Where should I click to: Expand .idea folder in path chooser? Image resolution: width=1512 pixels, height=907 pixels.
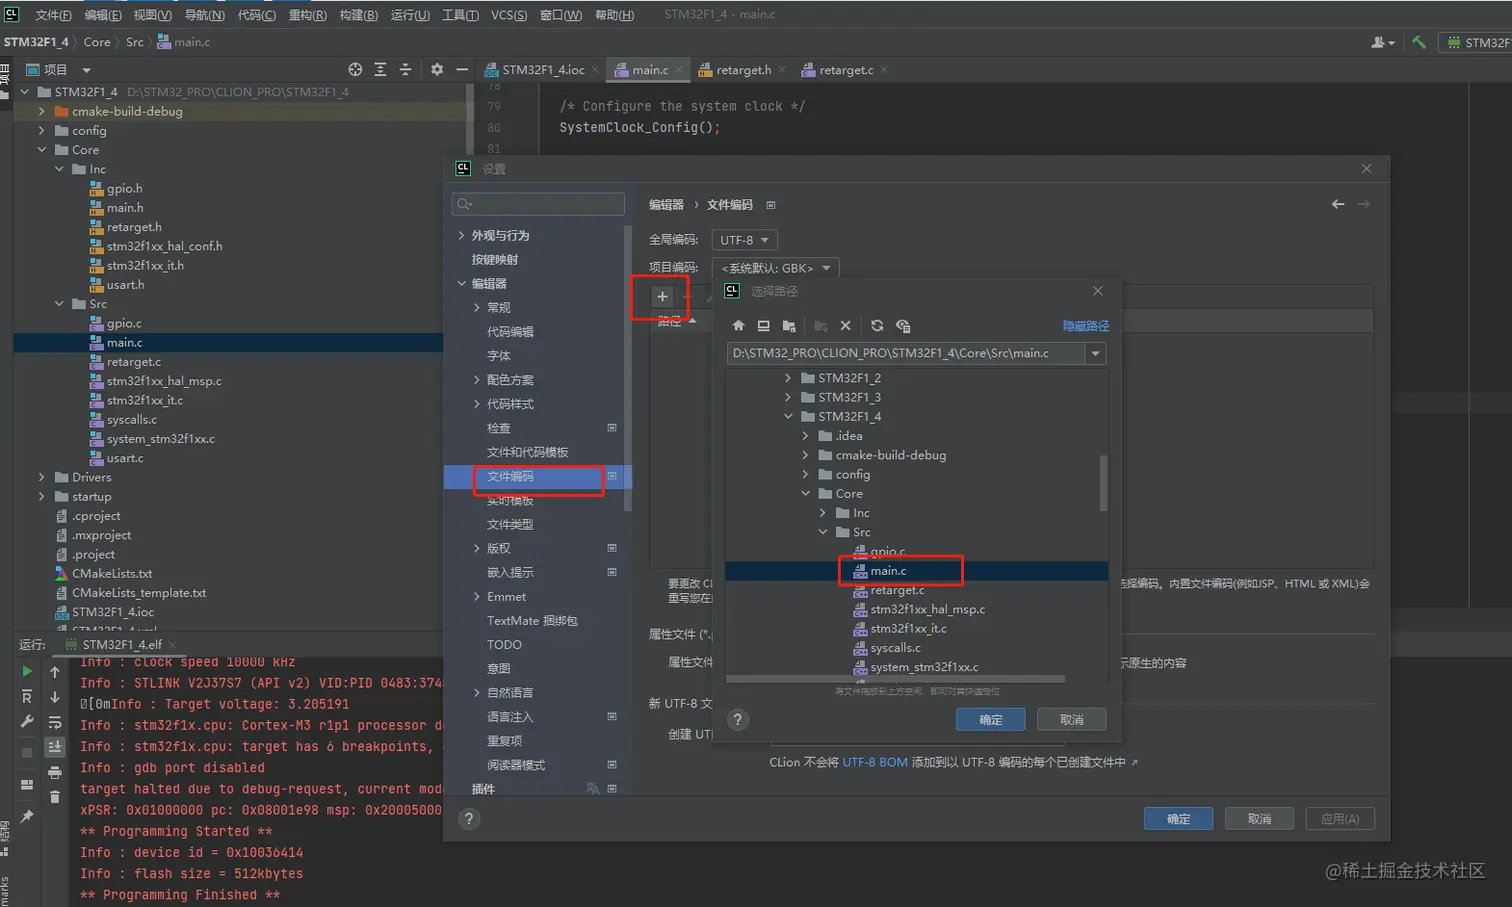coord(806,436)
